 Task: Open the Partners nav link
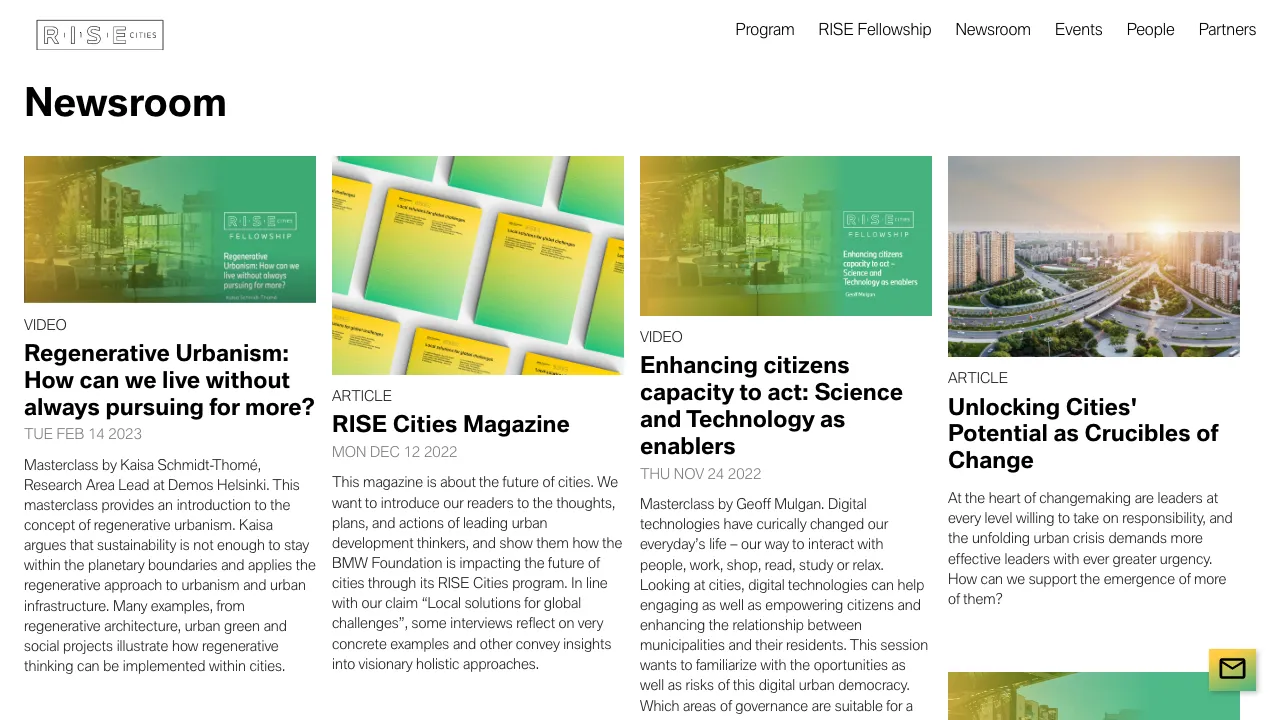1227,30
